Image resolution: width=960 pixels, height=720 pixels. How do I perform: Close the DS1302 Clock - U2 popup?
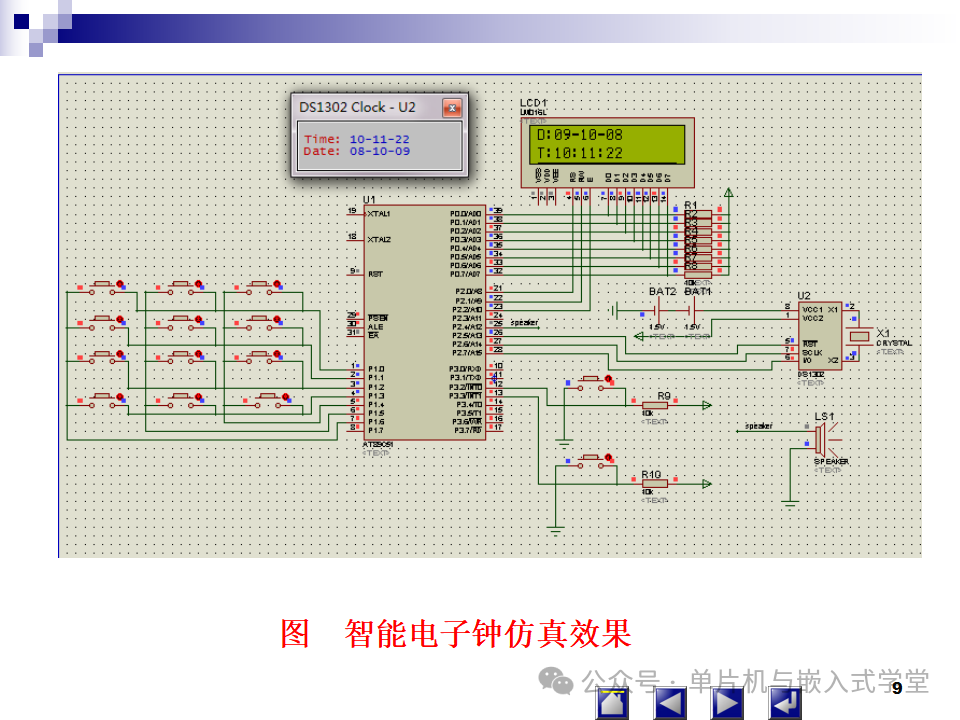(x=452, y=108)
